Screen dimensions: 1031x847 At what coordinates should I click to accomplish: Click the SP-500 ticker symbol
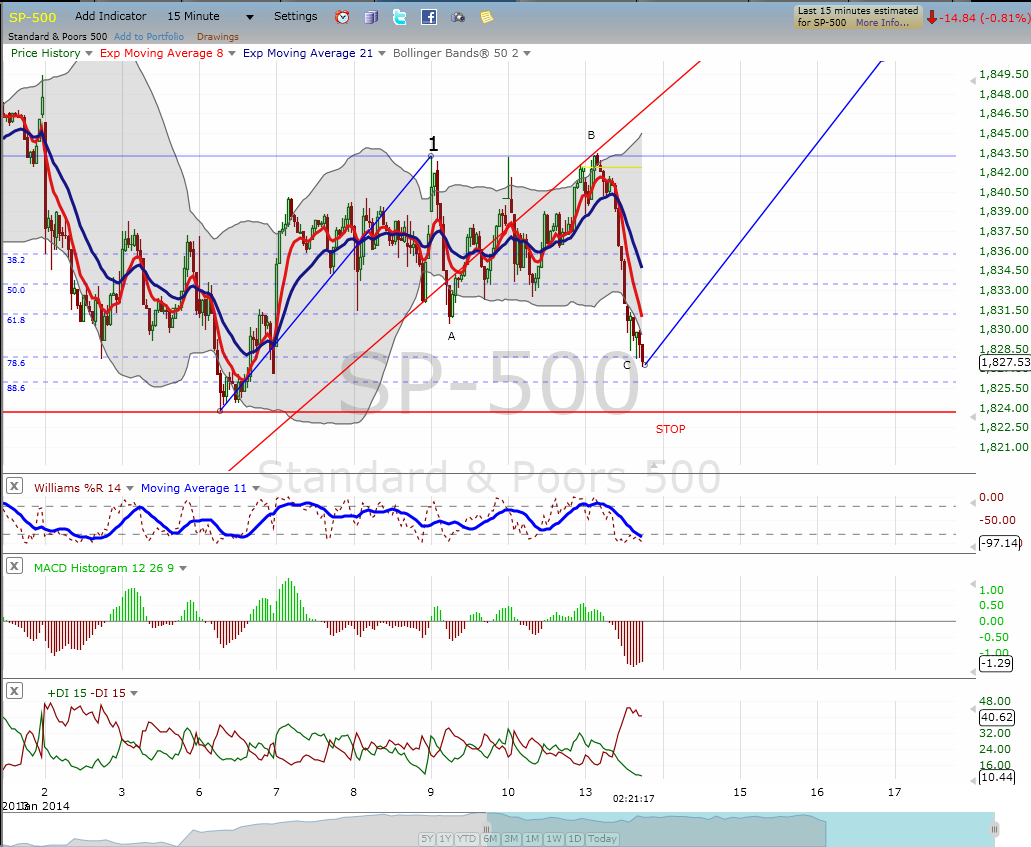coord(32,17)
